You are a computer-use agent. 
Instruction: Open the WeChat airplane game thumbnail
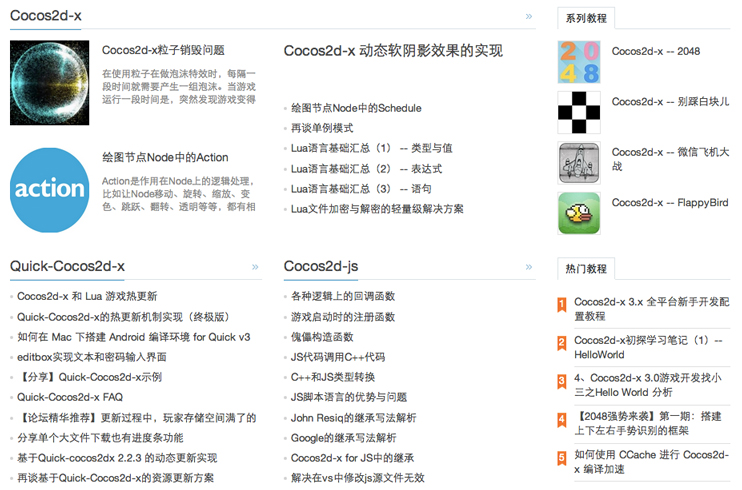click(579, 163)
